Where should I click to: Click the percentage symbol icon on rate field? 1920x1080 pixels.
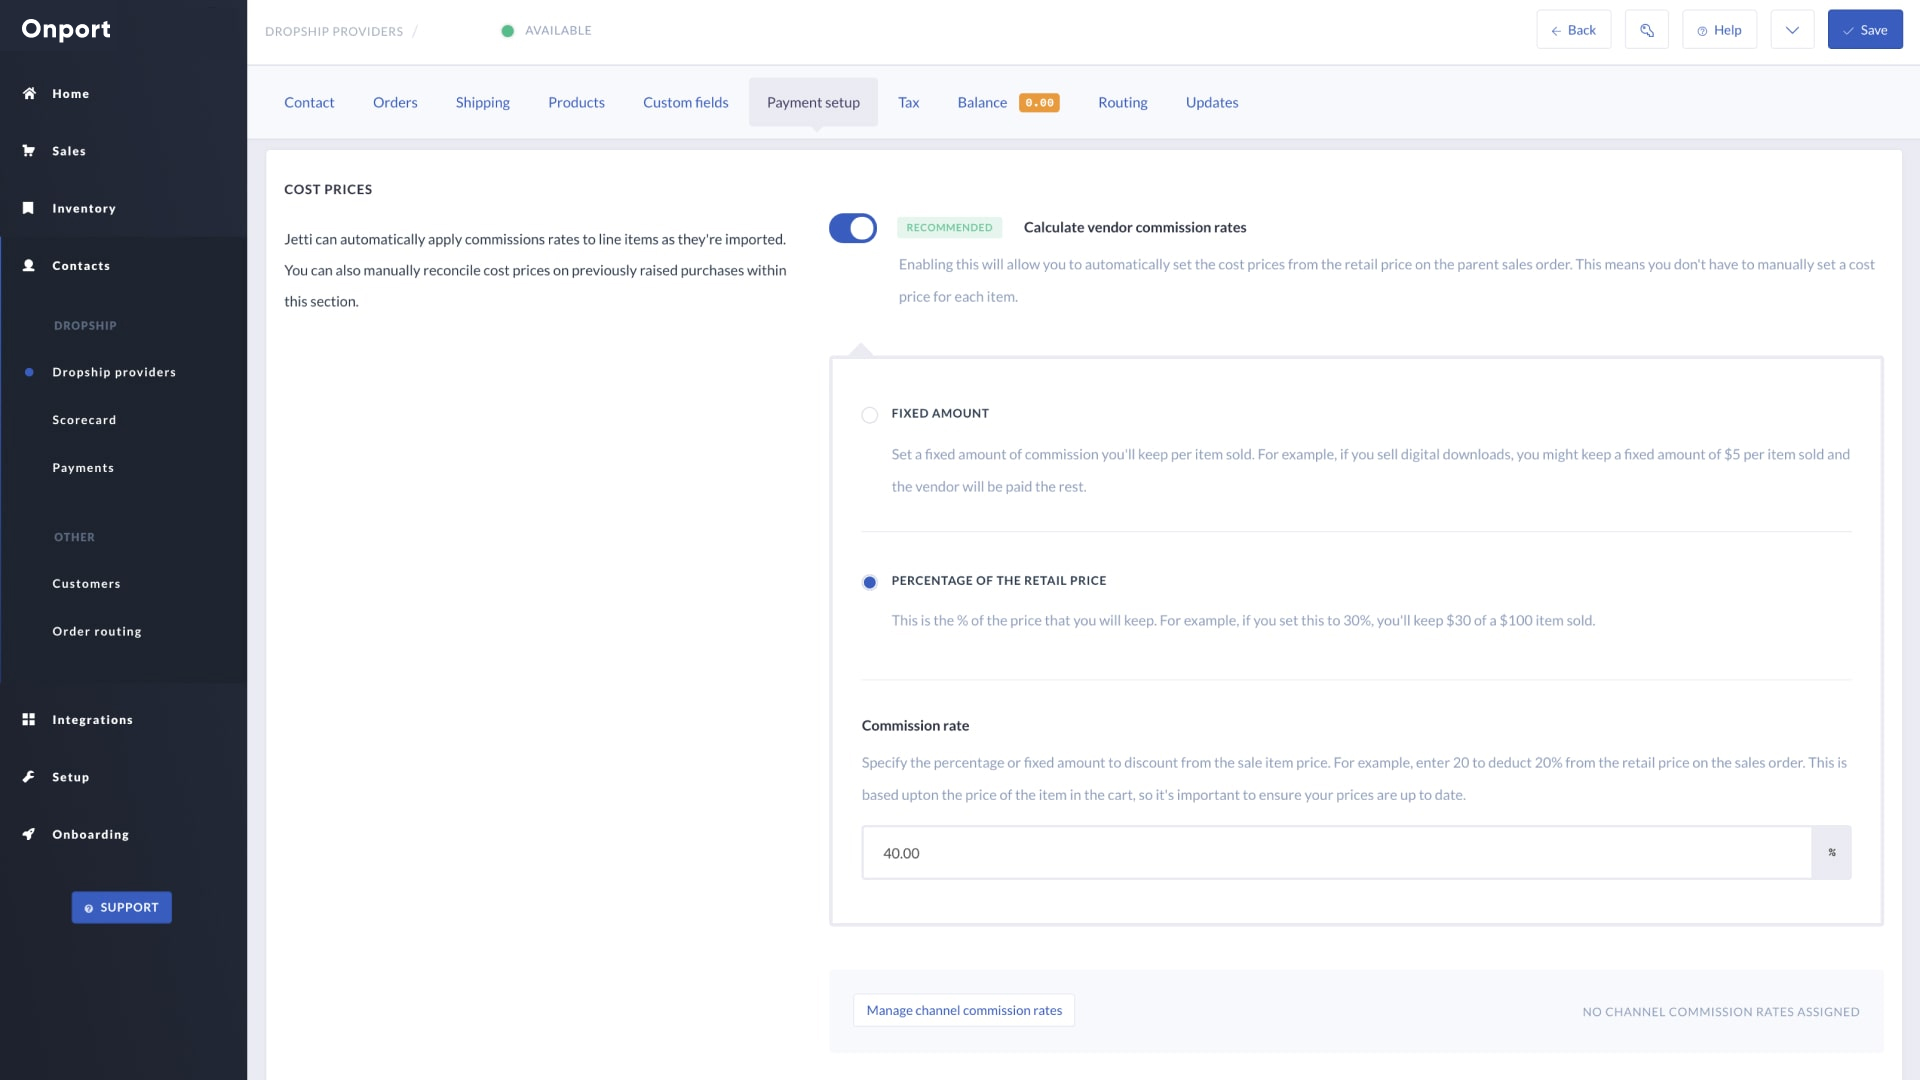[x=1832, y=853]
